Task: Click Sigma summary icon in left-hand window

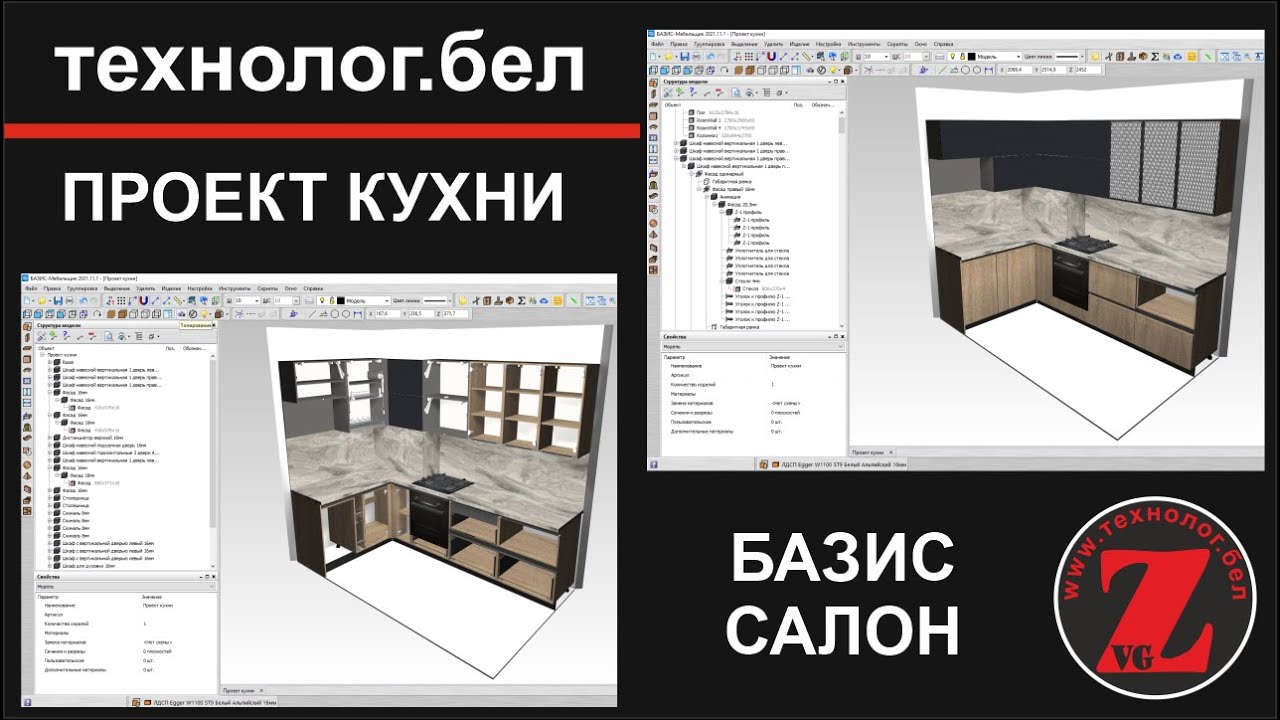Action: pyautogui.click(x=521, y=301)
